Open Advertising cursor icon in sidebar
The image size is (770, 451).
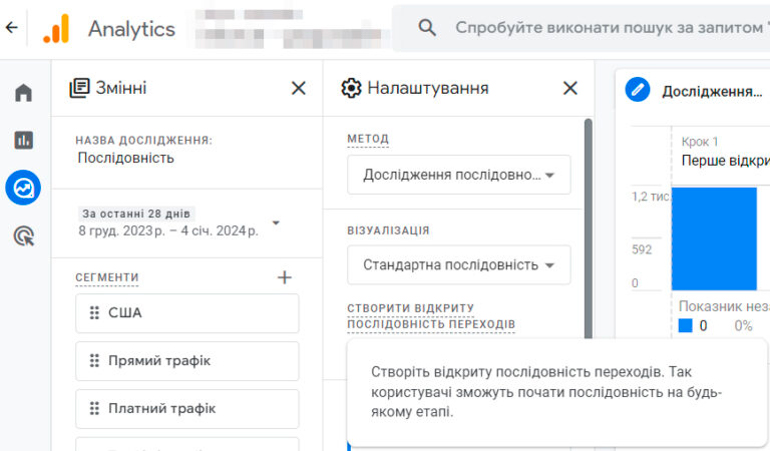coord(24,236)
